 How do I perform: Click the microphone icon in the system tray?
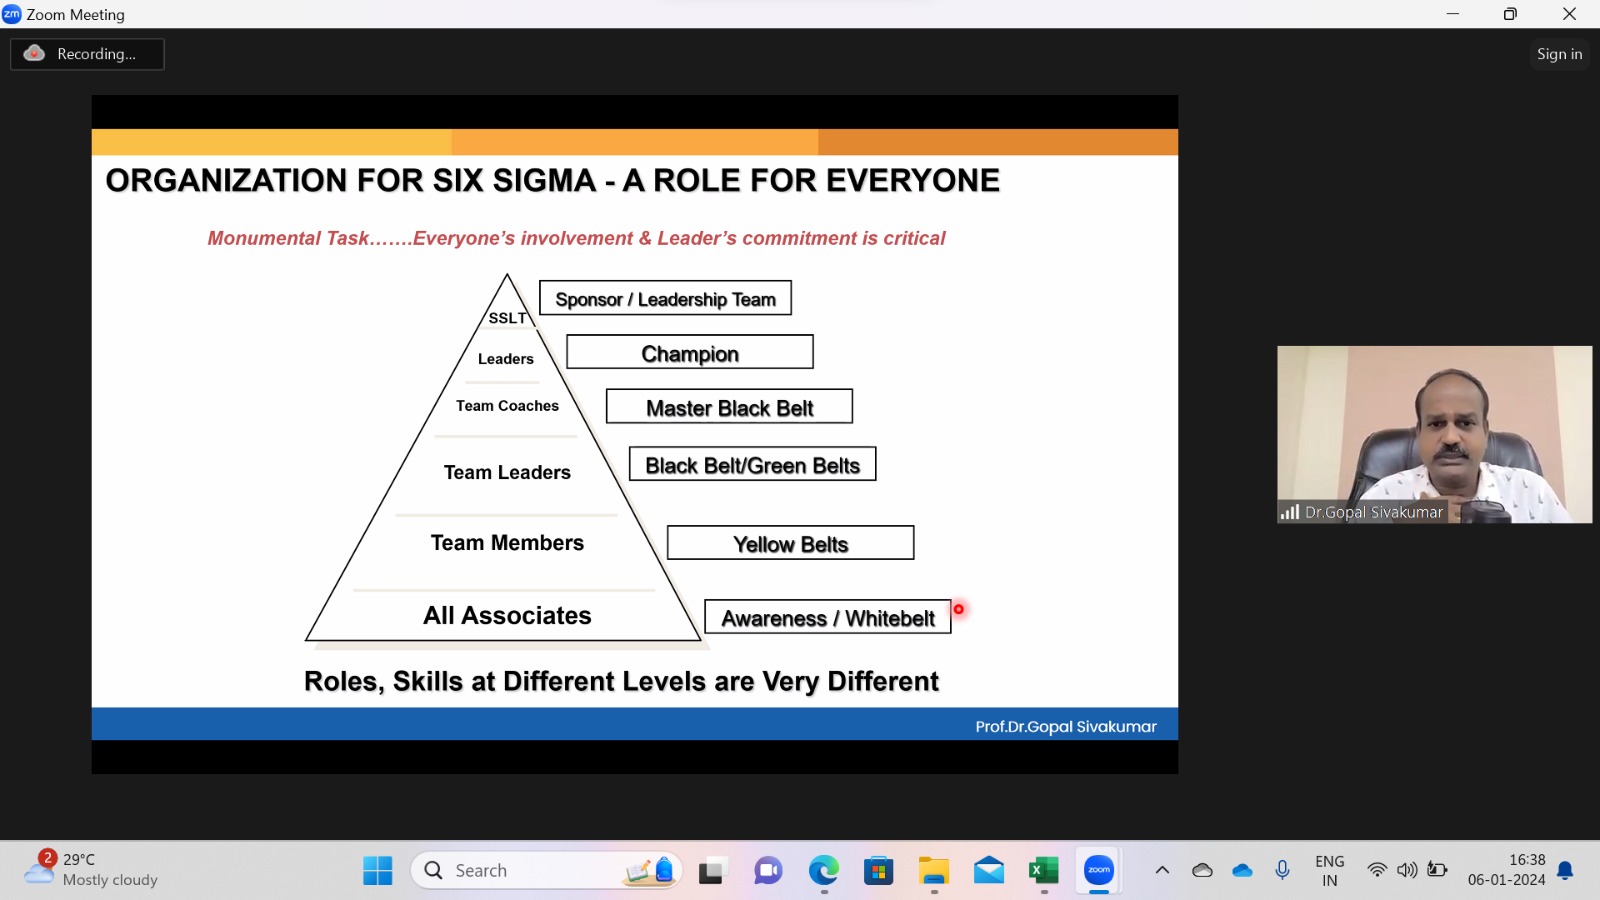pos(1282,870)
